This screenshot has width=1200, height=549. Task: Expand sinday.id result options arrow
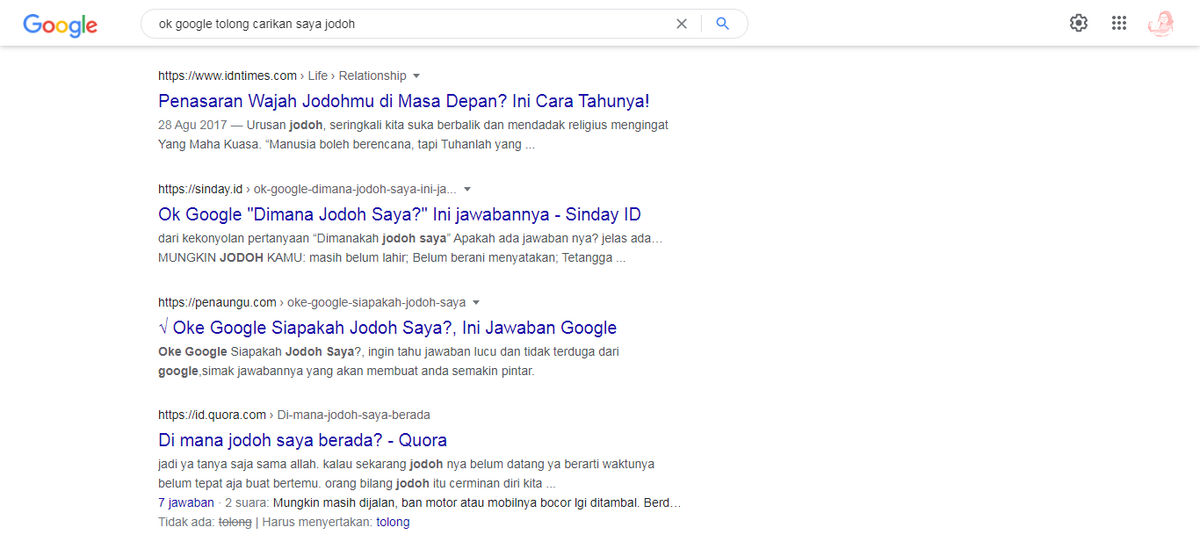click(467, 189)
